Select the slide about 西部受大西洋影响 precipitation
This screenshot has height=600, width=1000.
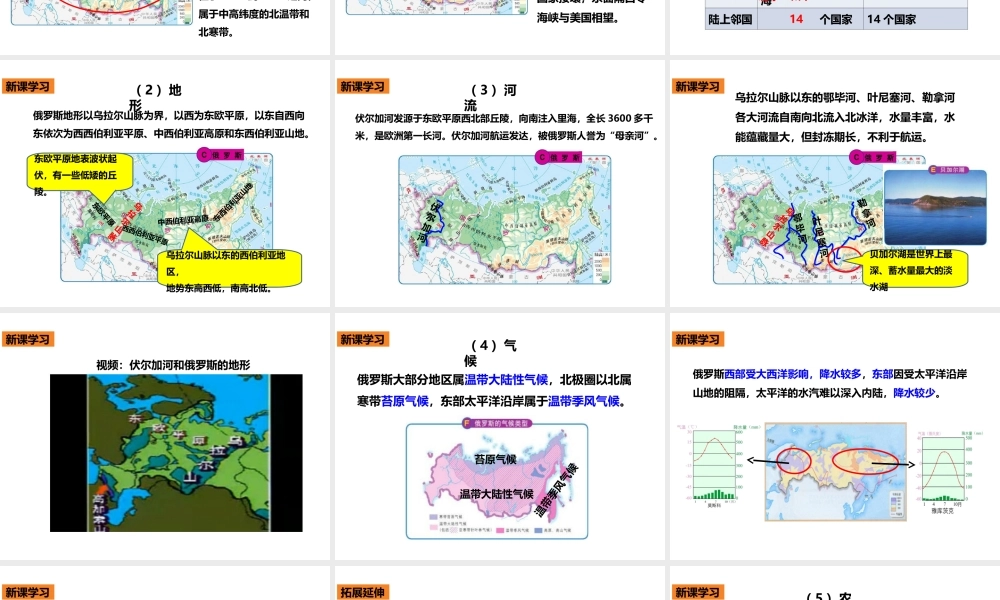pyautogui.click(x=835, y=436)
